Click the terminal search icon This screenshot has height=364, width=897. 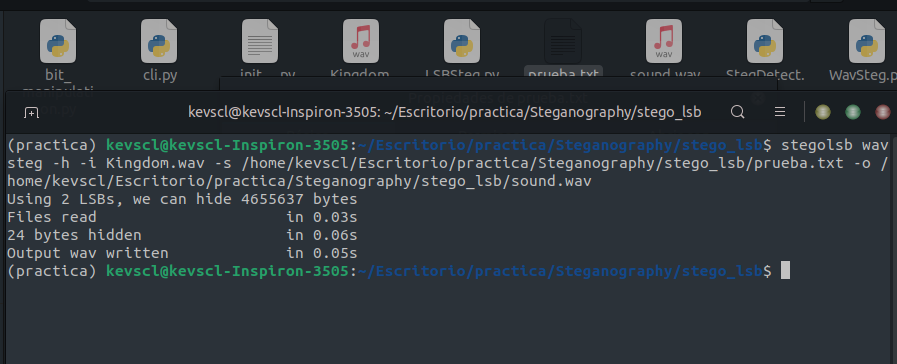pos(737,112)
